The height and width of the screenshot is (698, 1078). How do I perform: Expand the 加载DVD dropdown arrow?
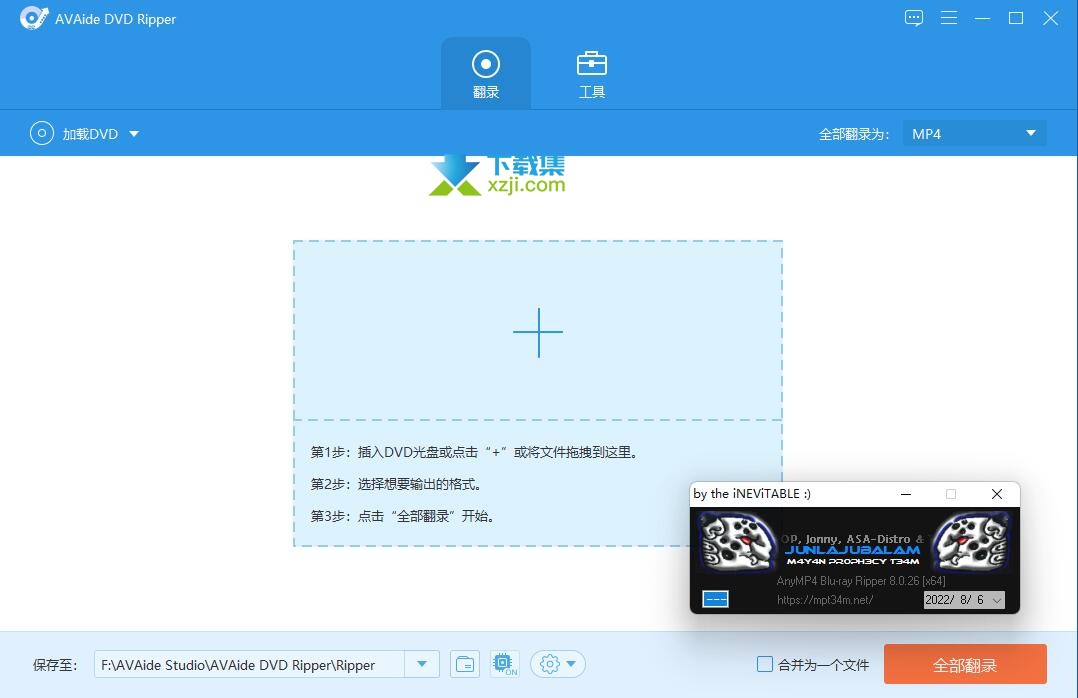pyautogui.click(x=134, y=134)
